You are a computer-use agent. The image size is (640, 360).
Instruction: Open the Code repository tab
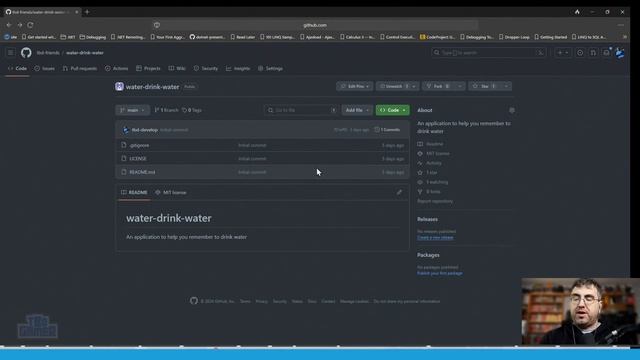click(18, 69)
